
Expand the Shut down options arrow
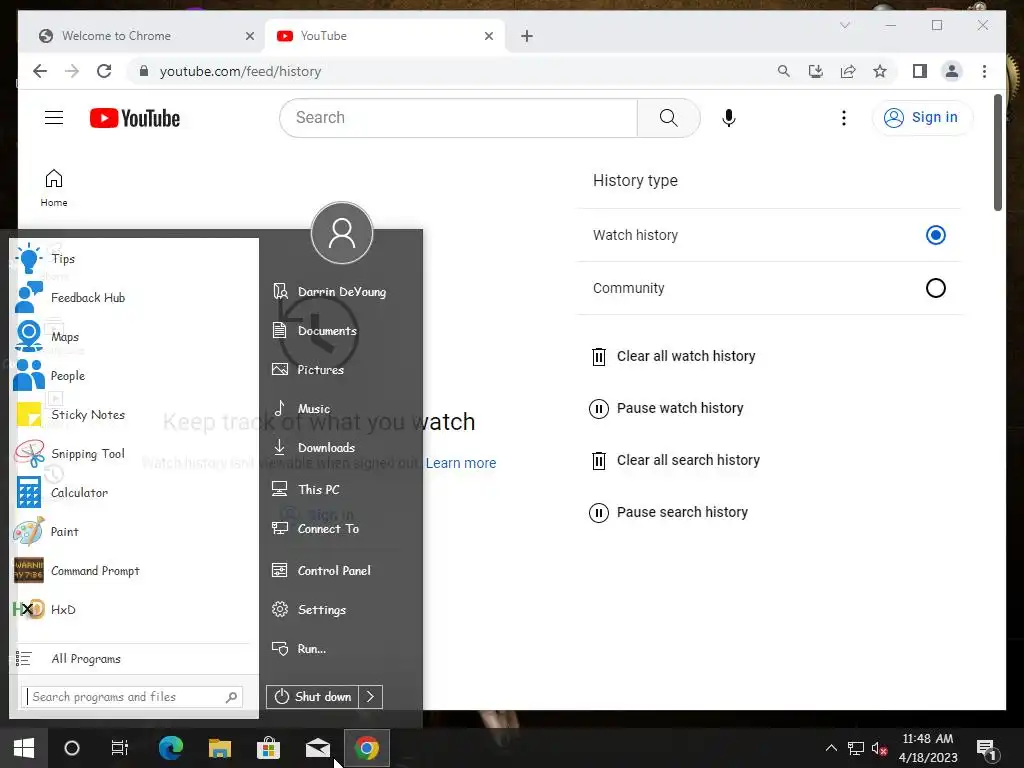point(370,697)
